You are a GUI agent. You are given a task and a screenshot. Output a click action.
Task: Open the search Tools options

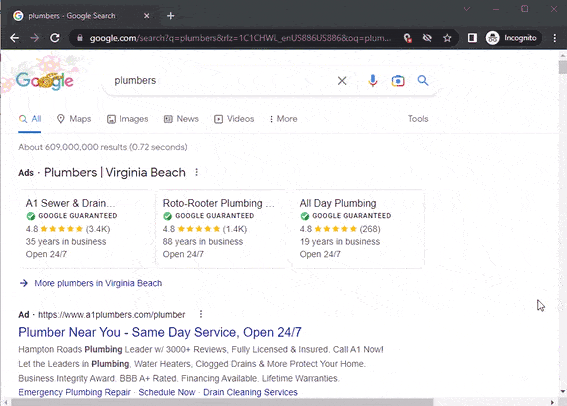(418, 119)
